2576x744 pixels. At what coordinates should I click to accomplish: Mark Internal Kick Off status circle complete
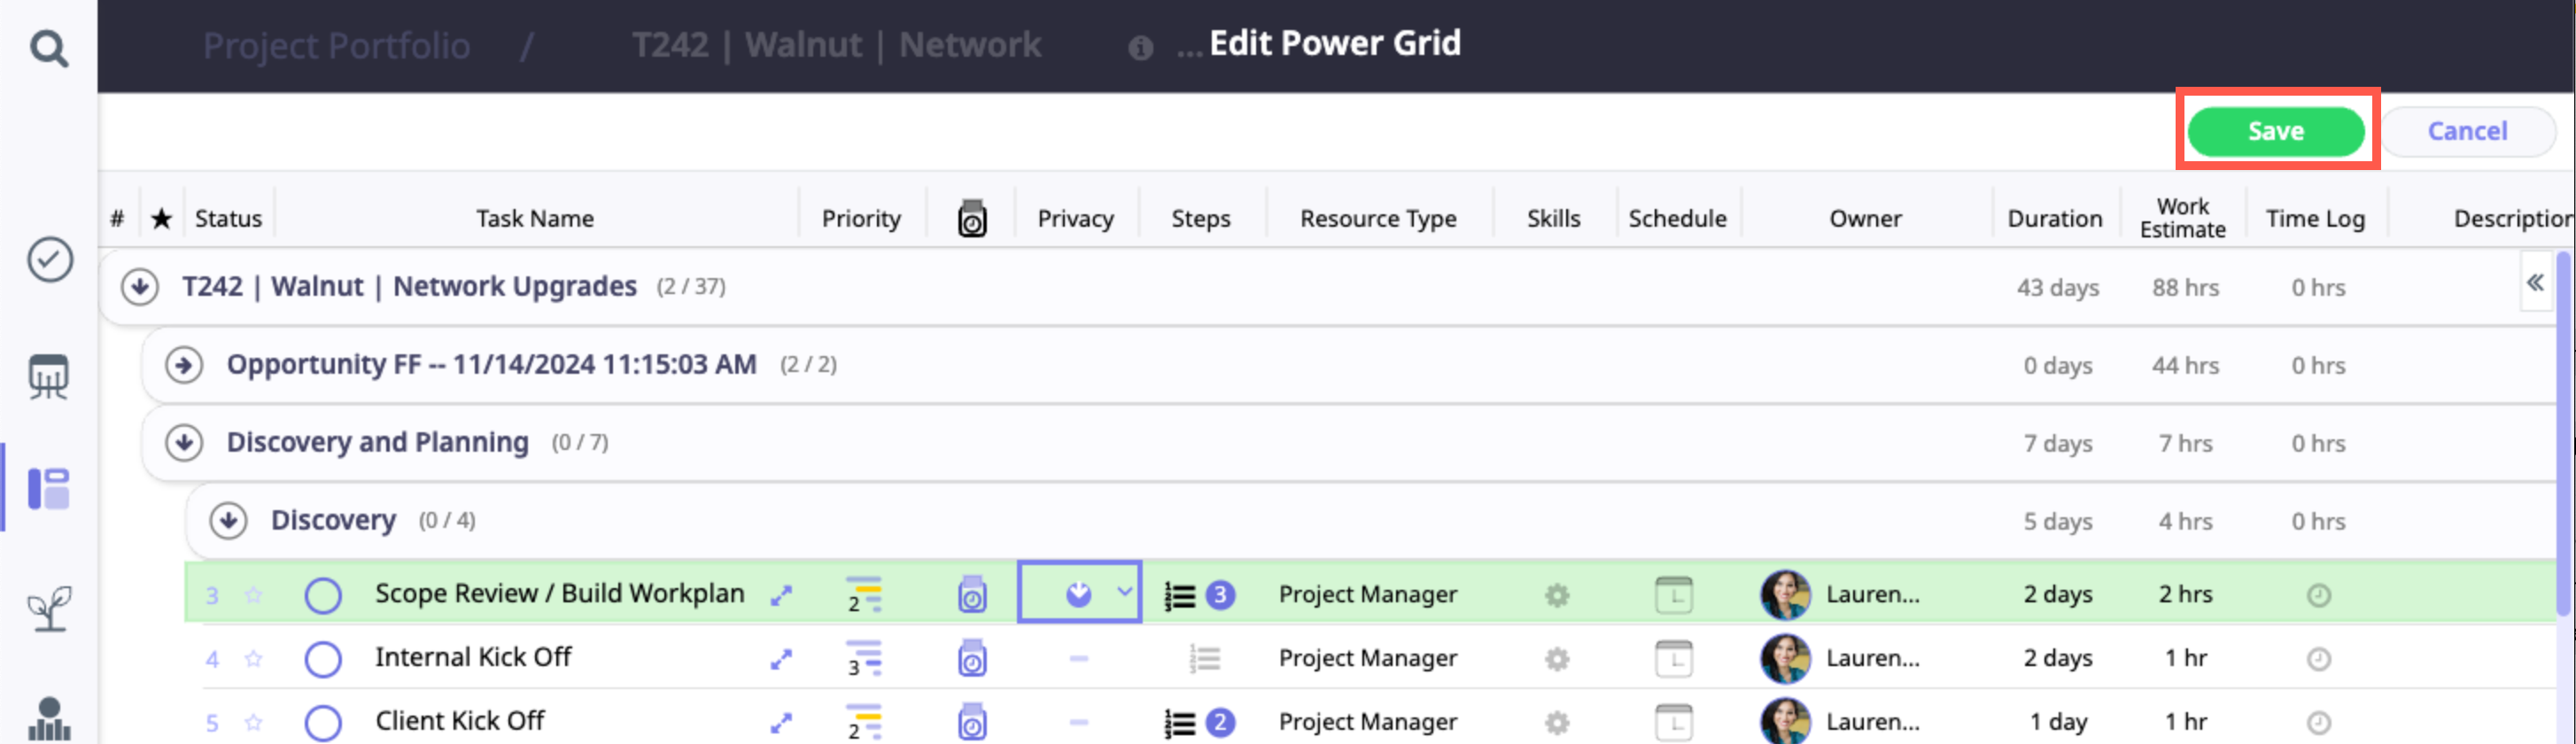323,659
